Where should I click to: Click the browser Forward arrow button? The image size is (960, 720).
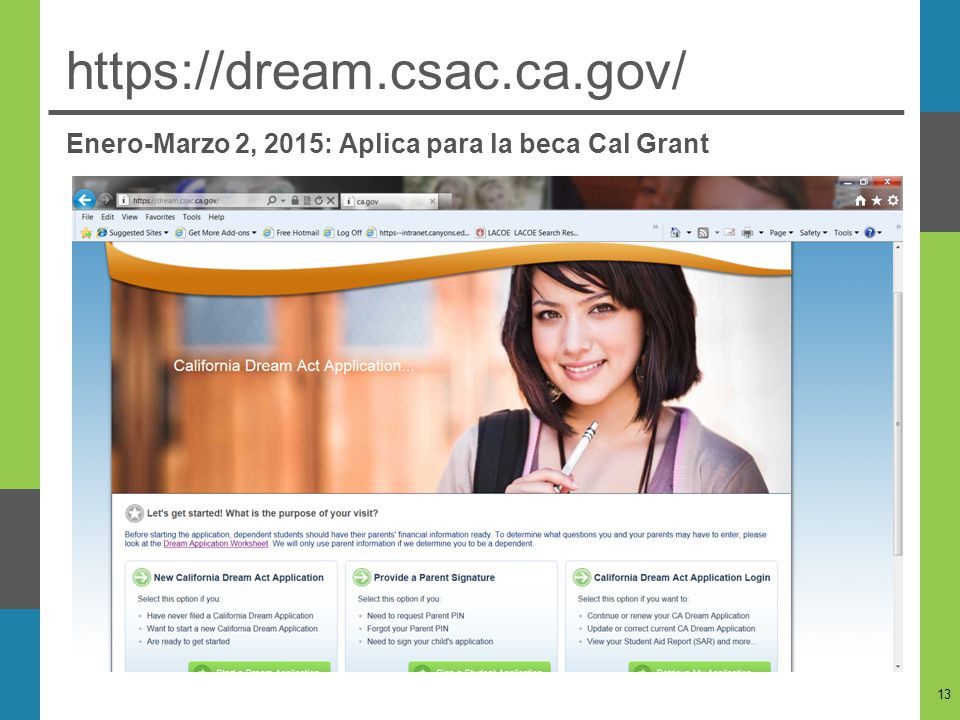coord(105,200)
